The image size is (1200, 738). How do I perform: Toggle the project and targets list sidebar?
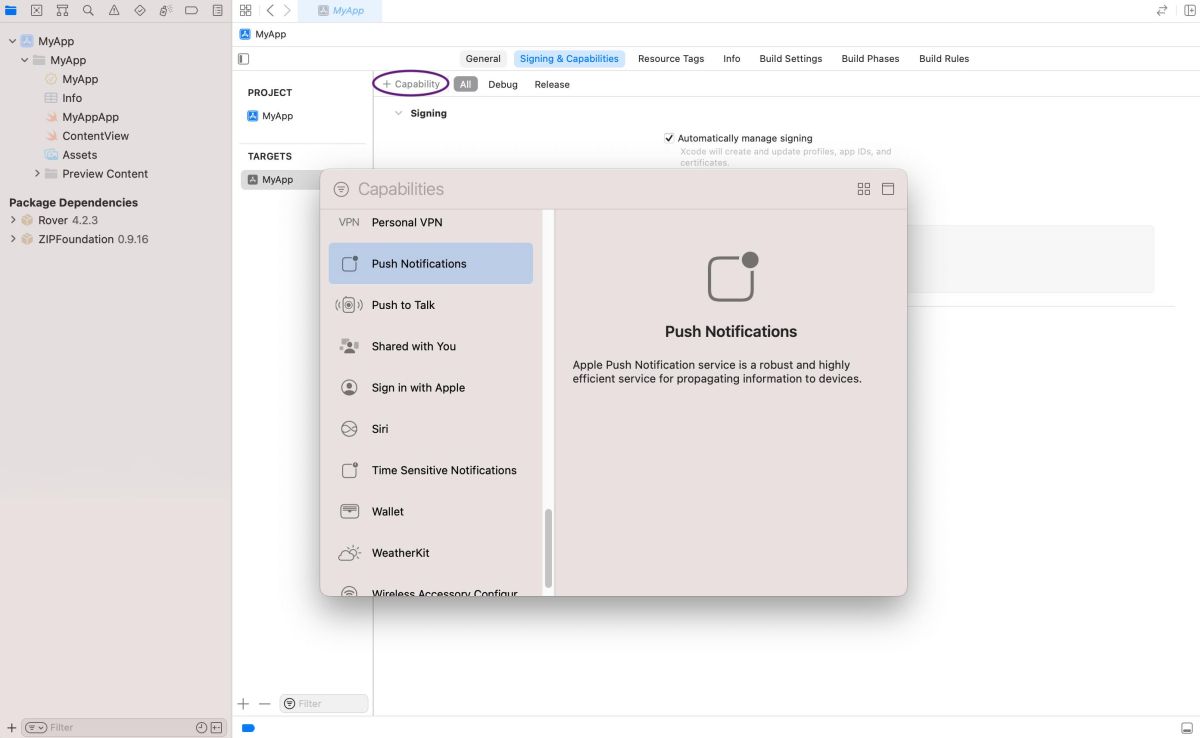point(244,59)
